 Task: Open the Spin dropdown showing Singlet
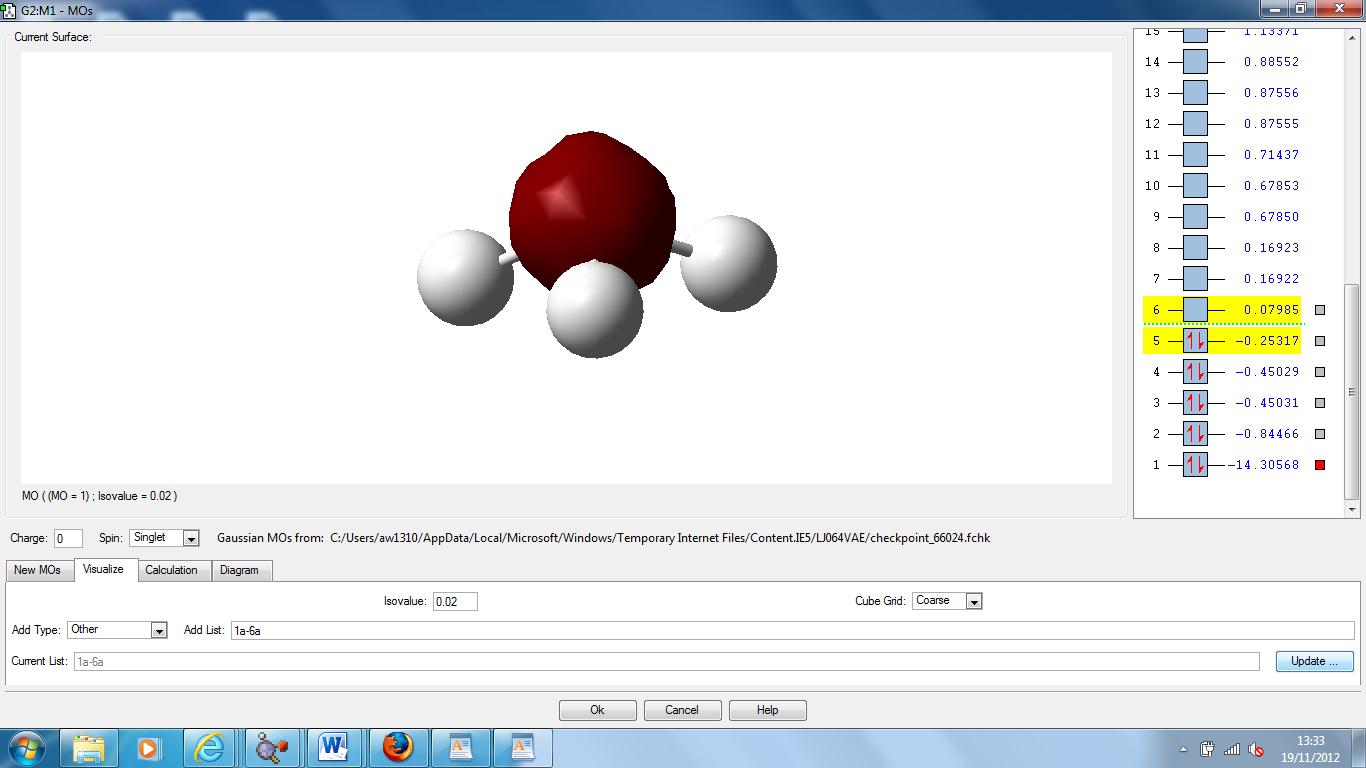pyautogui.click(x=191, y=538)
